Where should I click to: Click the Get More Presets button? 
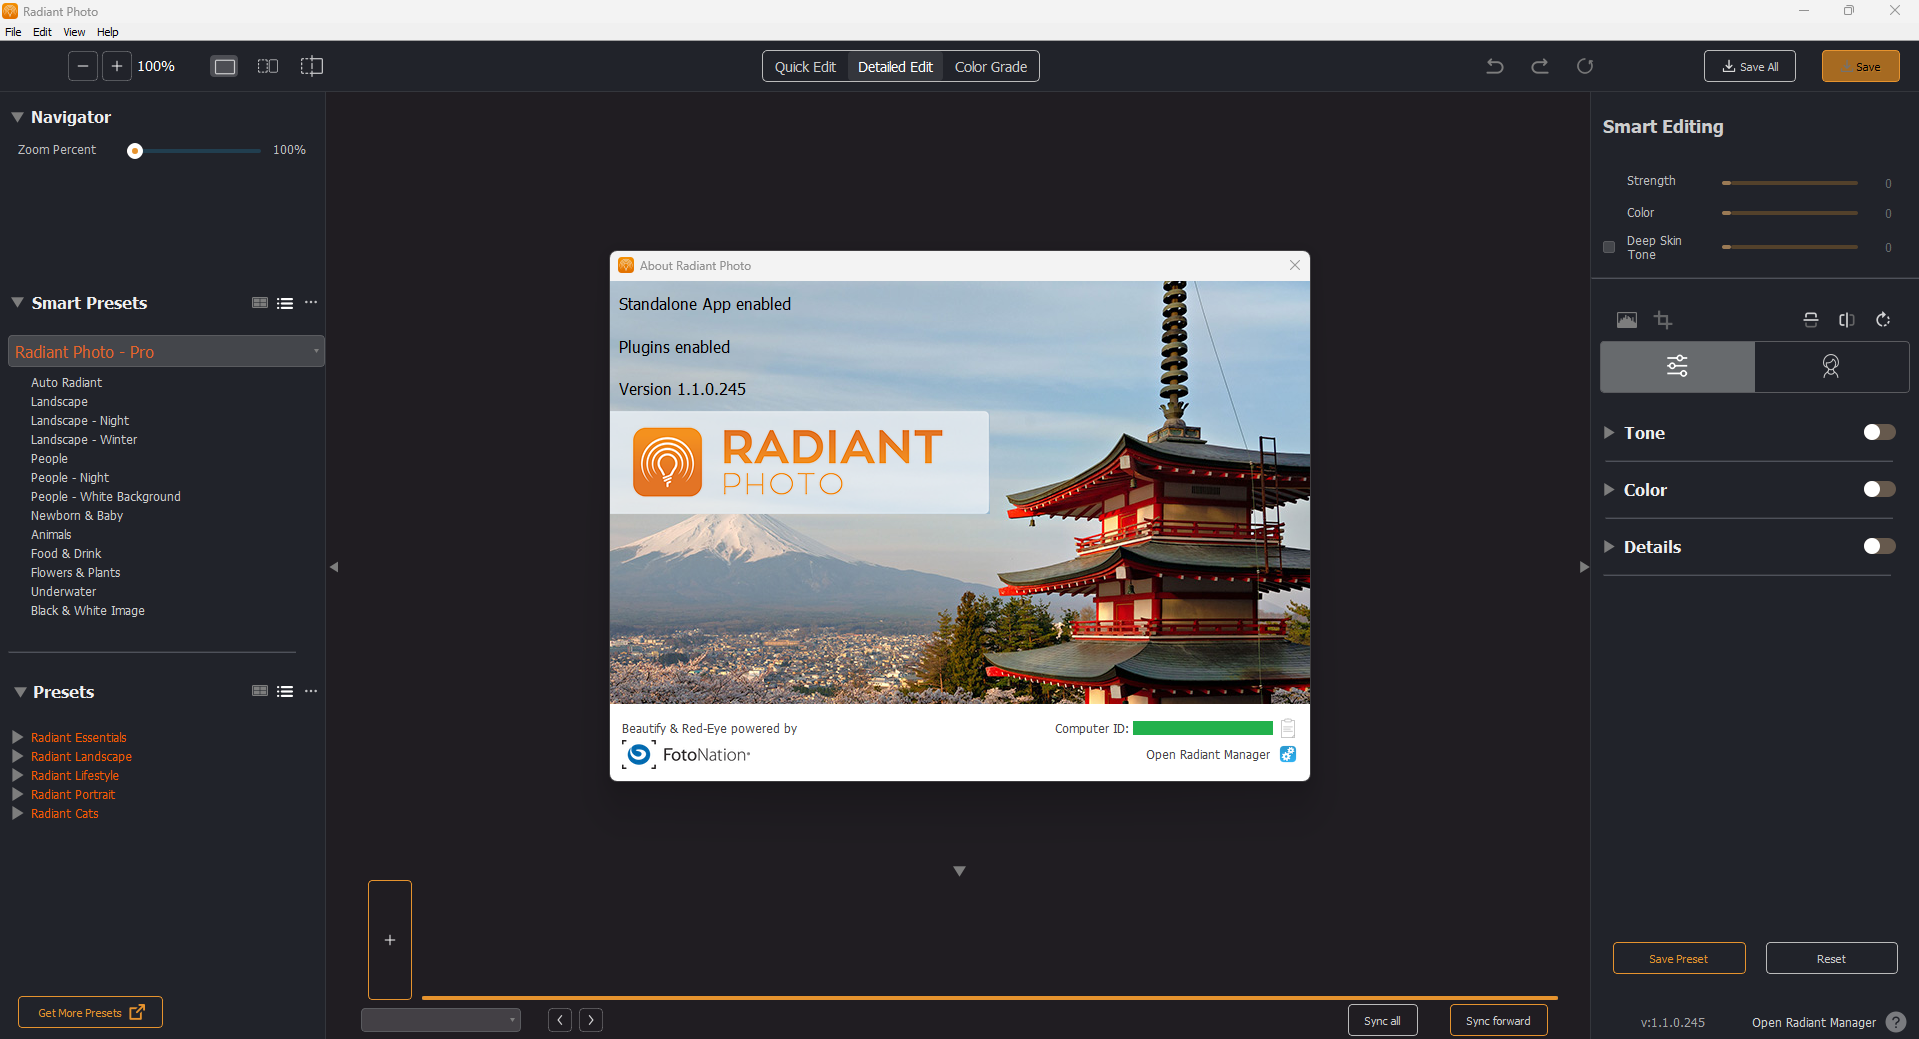[90, 1012]
